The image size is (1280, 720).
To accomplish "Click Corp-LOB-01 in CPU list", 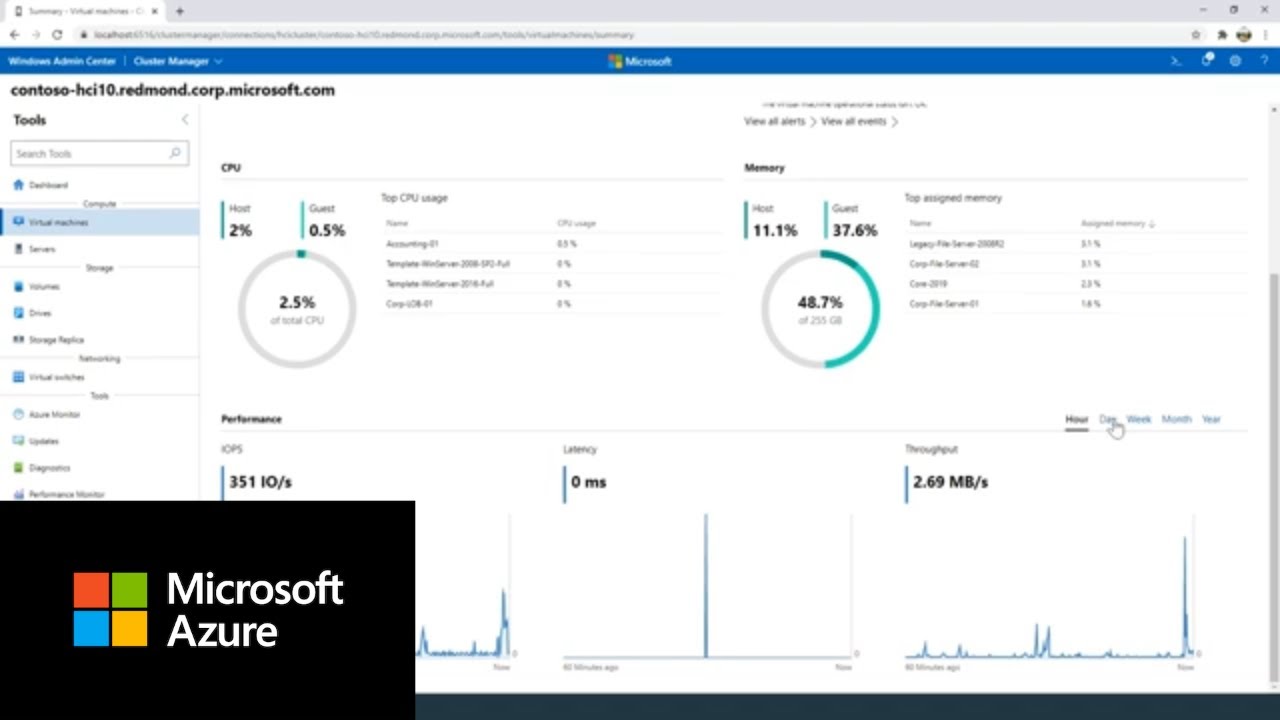I will click(409, 304).
